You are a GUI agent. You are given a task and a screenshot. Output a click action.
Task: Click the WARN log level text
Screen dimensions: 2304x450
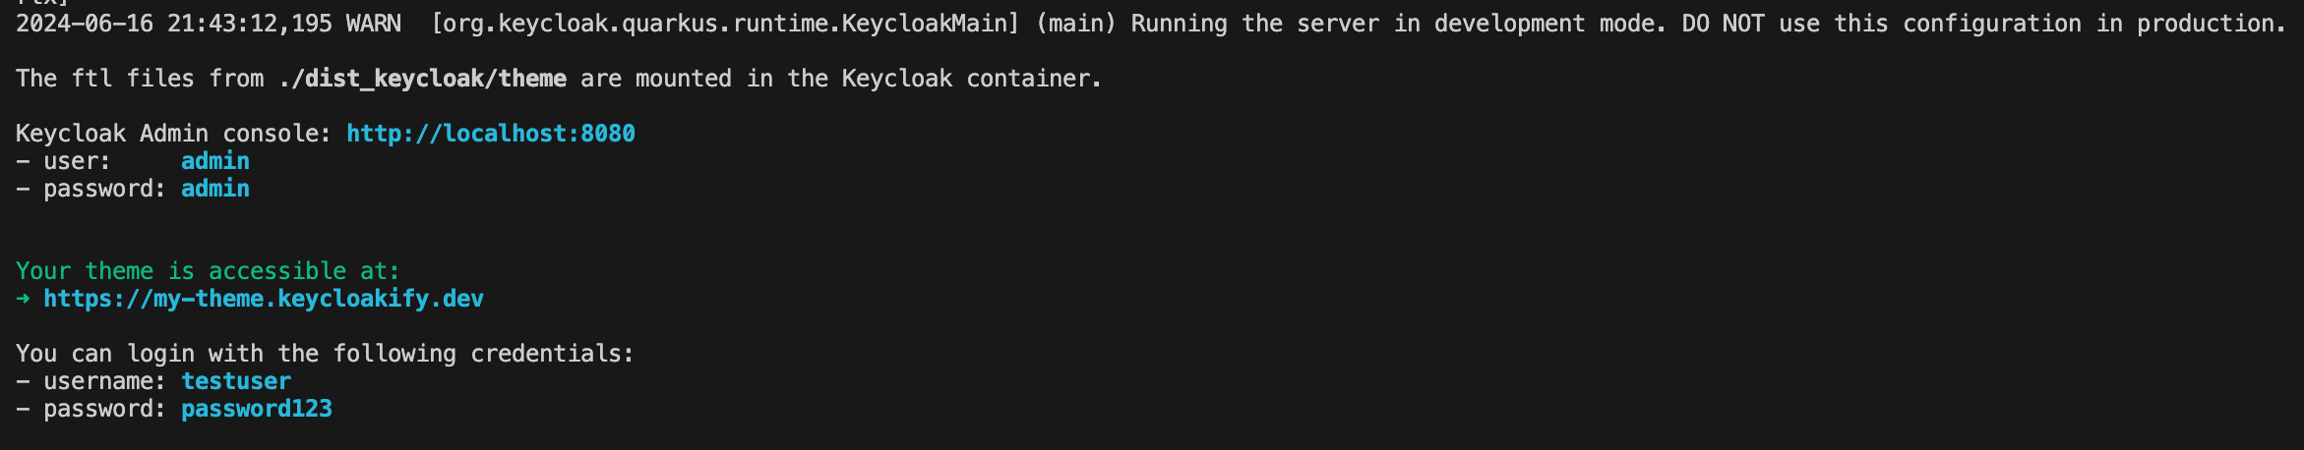373,24
